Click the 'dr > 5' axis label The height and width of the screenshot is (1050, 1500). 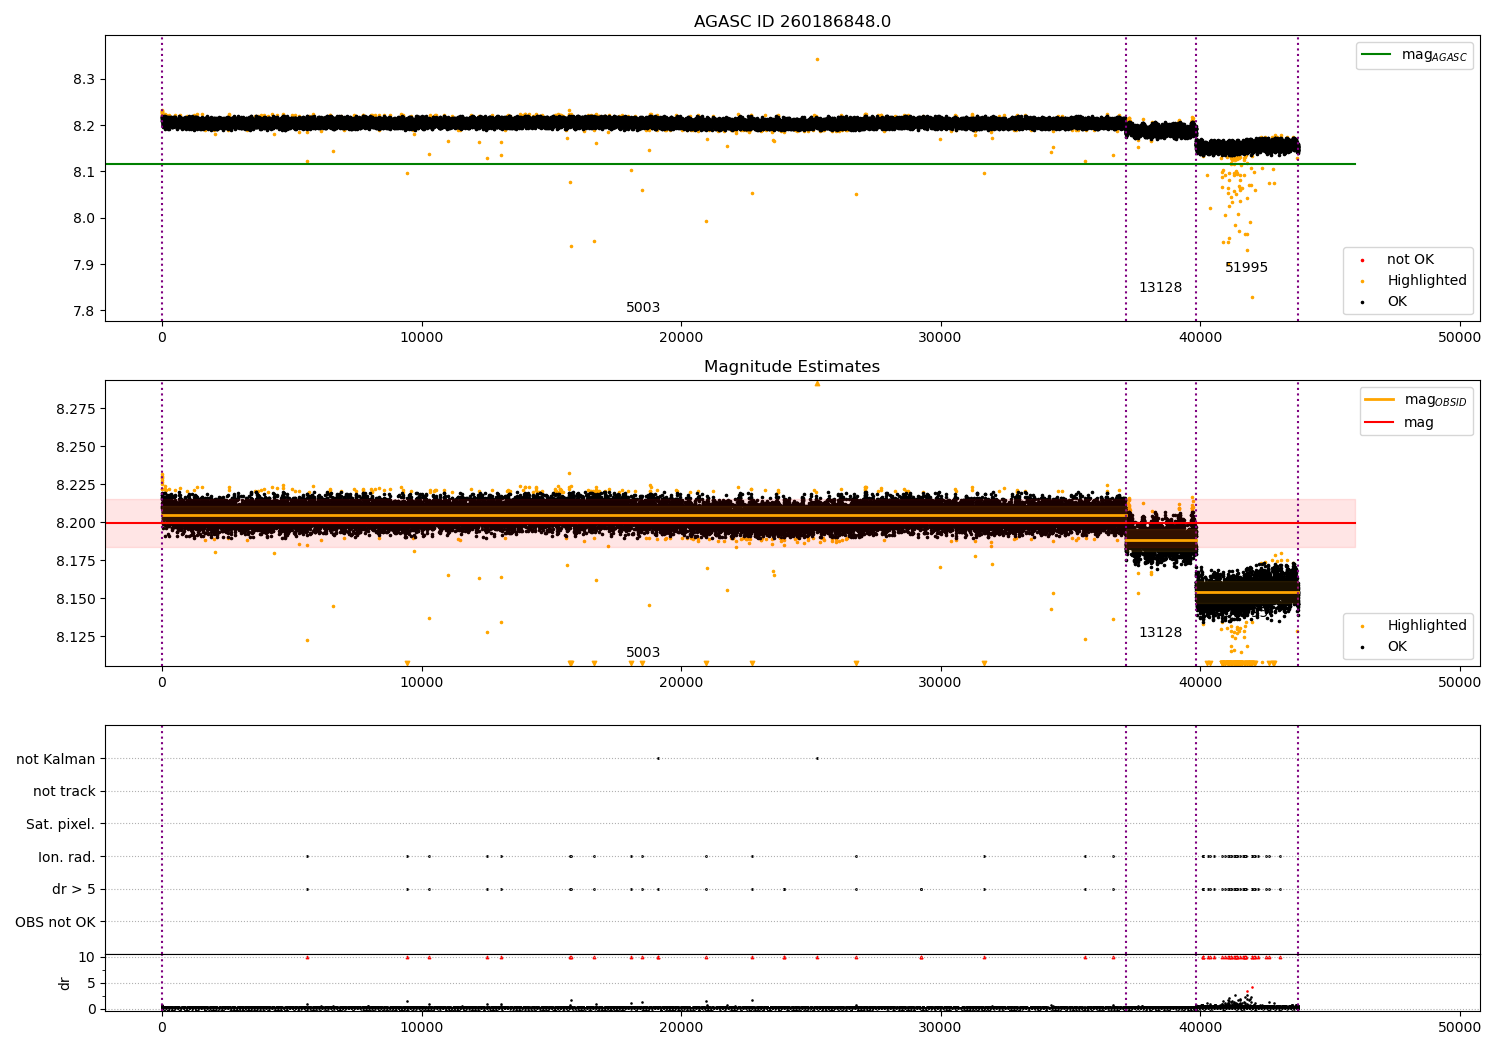[74, 890]
